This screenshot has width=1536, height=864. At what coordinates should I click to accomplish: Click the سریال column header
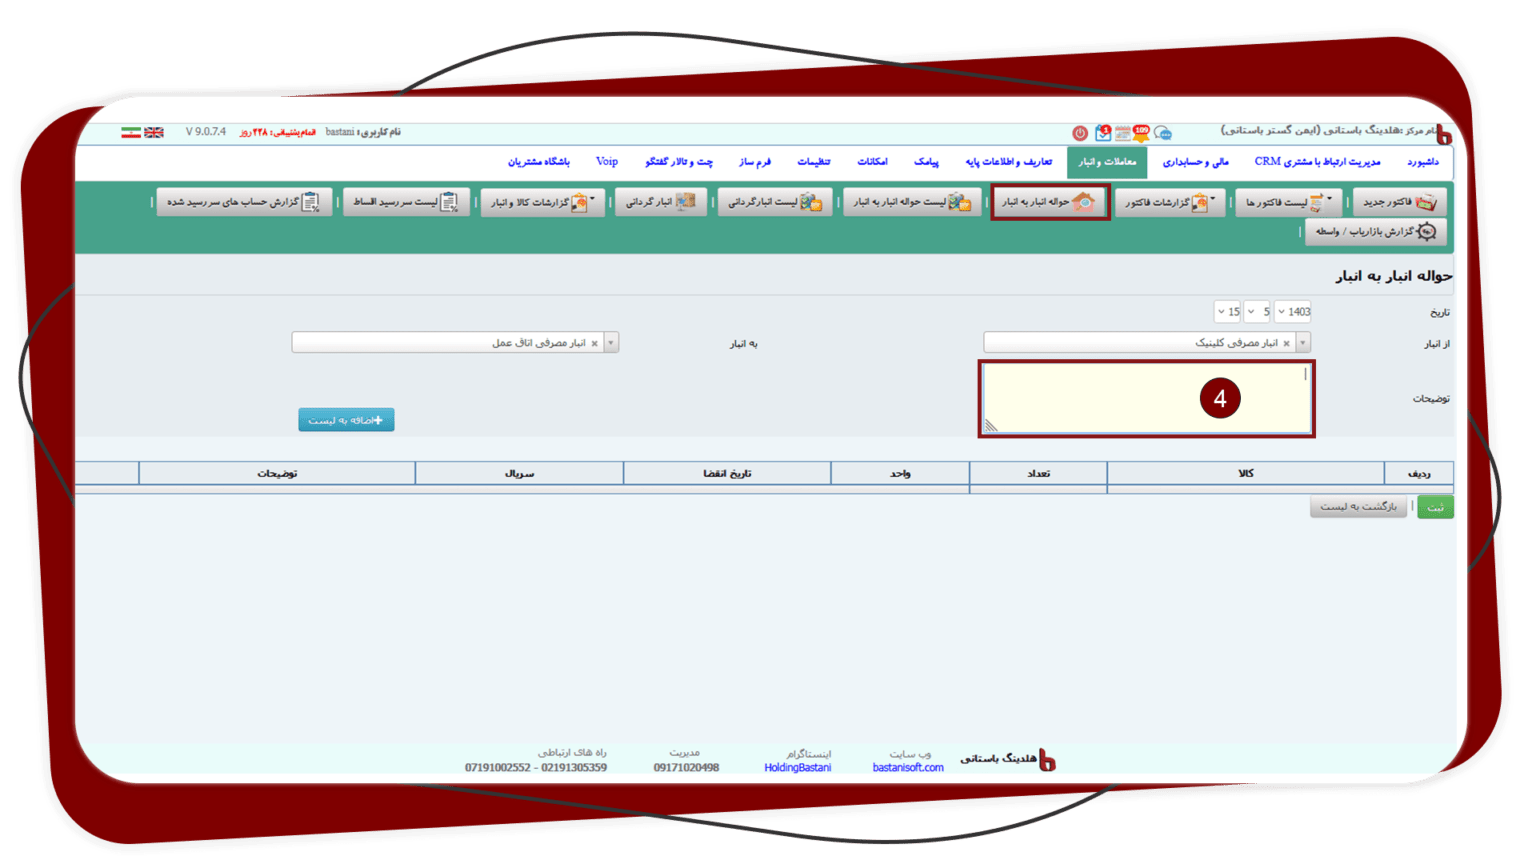coord(519,474)
